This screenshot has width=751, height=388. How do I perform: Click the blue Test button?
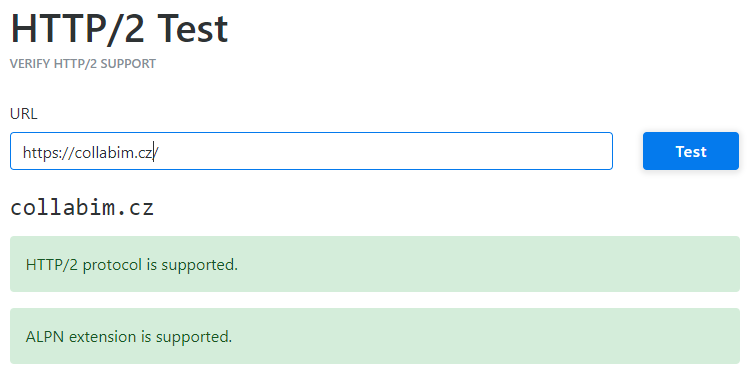[x=691, y=151]
